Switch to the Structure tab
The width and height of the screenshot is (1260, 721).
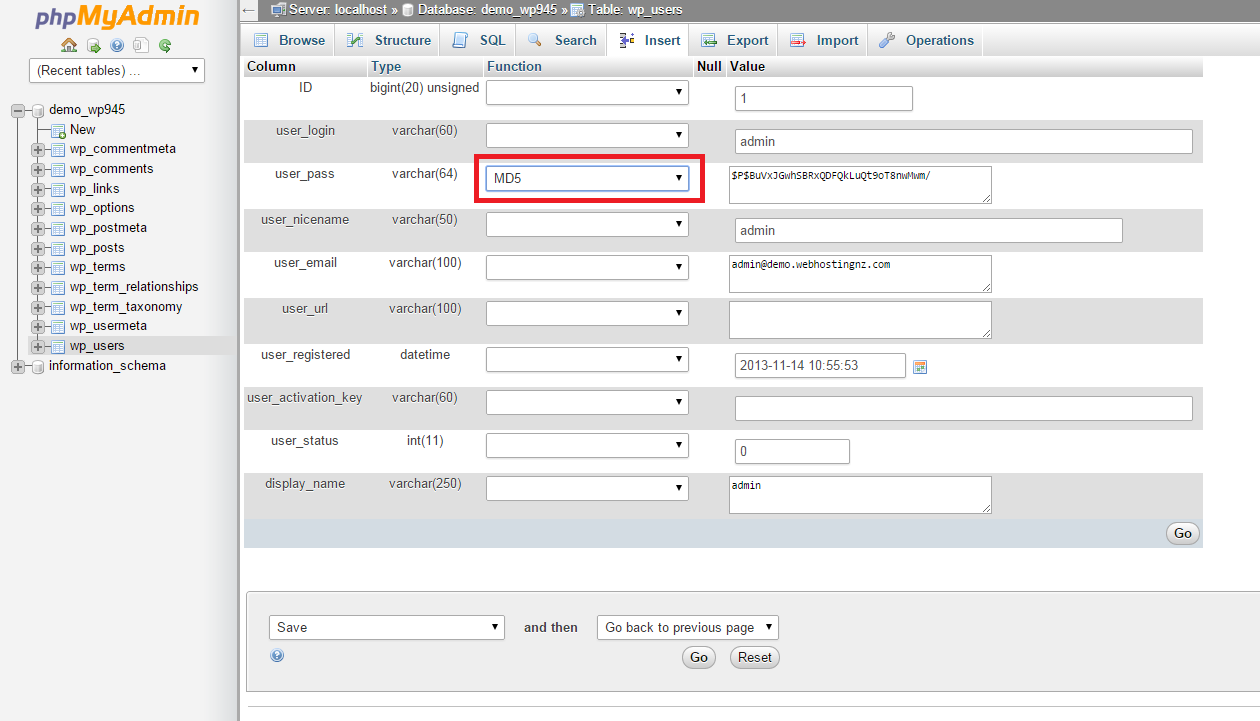pos(390,41)
